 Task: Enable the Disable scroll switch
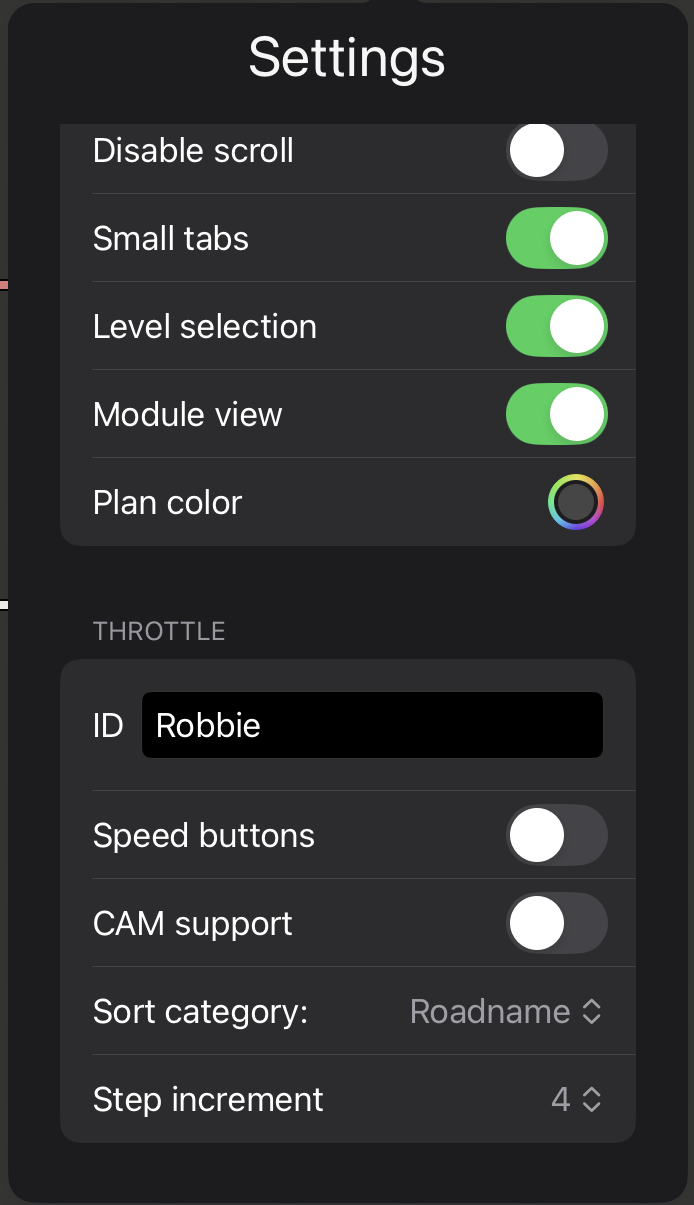tap(556, 152)
